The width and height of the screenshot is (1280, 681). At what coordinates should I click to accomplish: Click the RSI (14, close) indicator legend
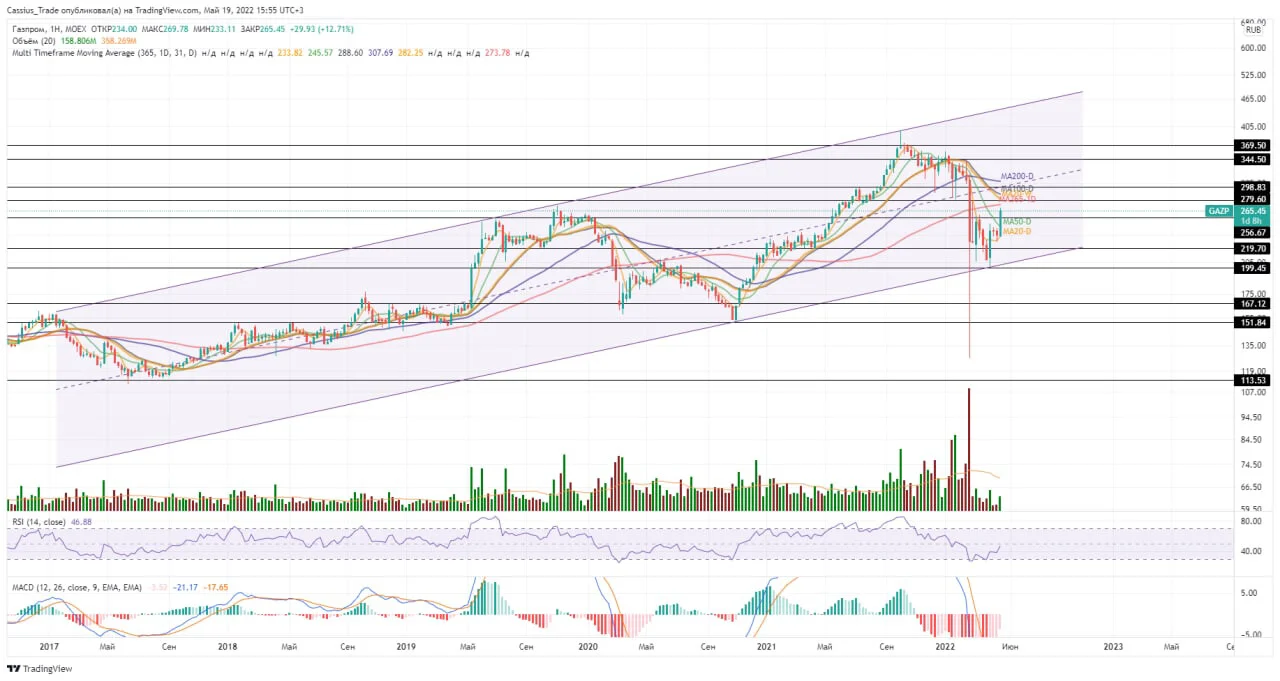pos(40,522)
